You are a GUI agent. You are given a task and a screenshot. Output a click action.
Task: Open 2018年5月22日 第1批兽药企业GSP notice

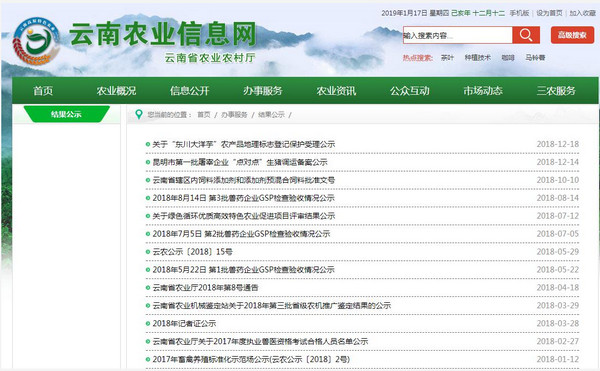point(243,270)
